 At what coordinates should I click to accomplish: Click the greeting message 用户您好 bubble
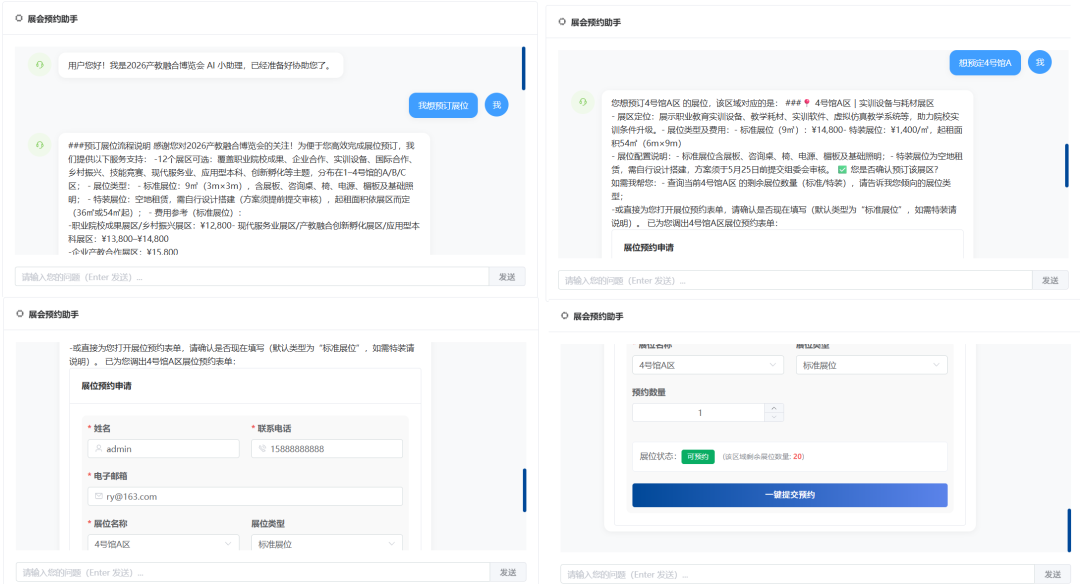[200, 65]
